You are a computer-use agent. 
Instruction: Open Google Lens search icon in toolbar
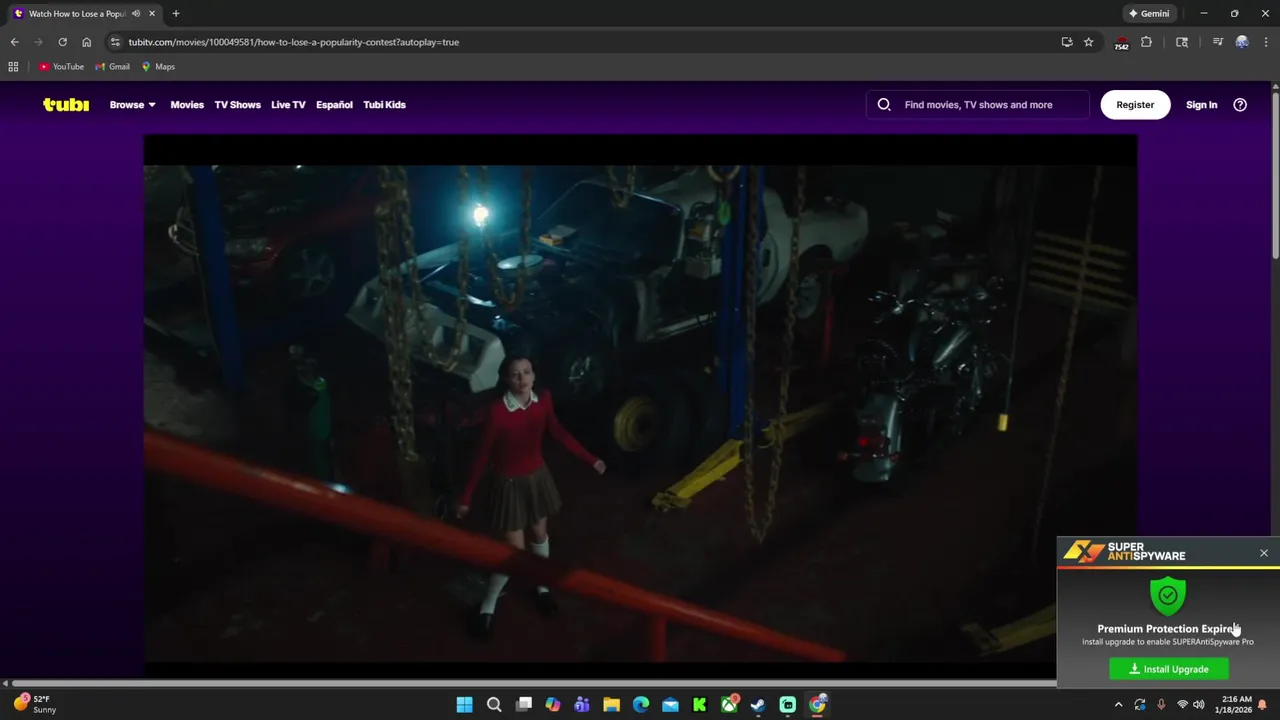click(1182, 42)
